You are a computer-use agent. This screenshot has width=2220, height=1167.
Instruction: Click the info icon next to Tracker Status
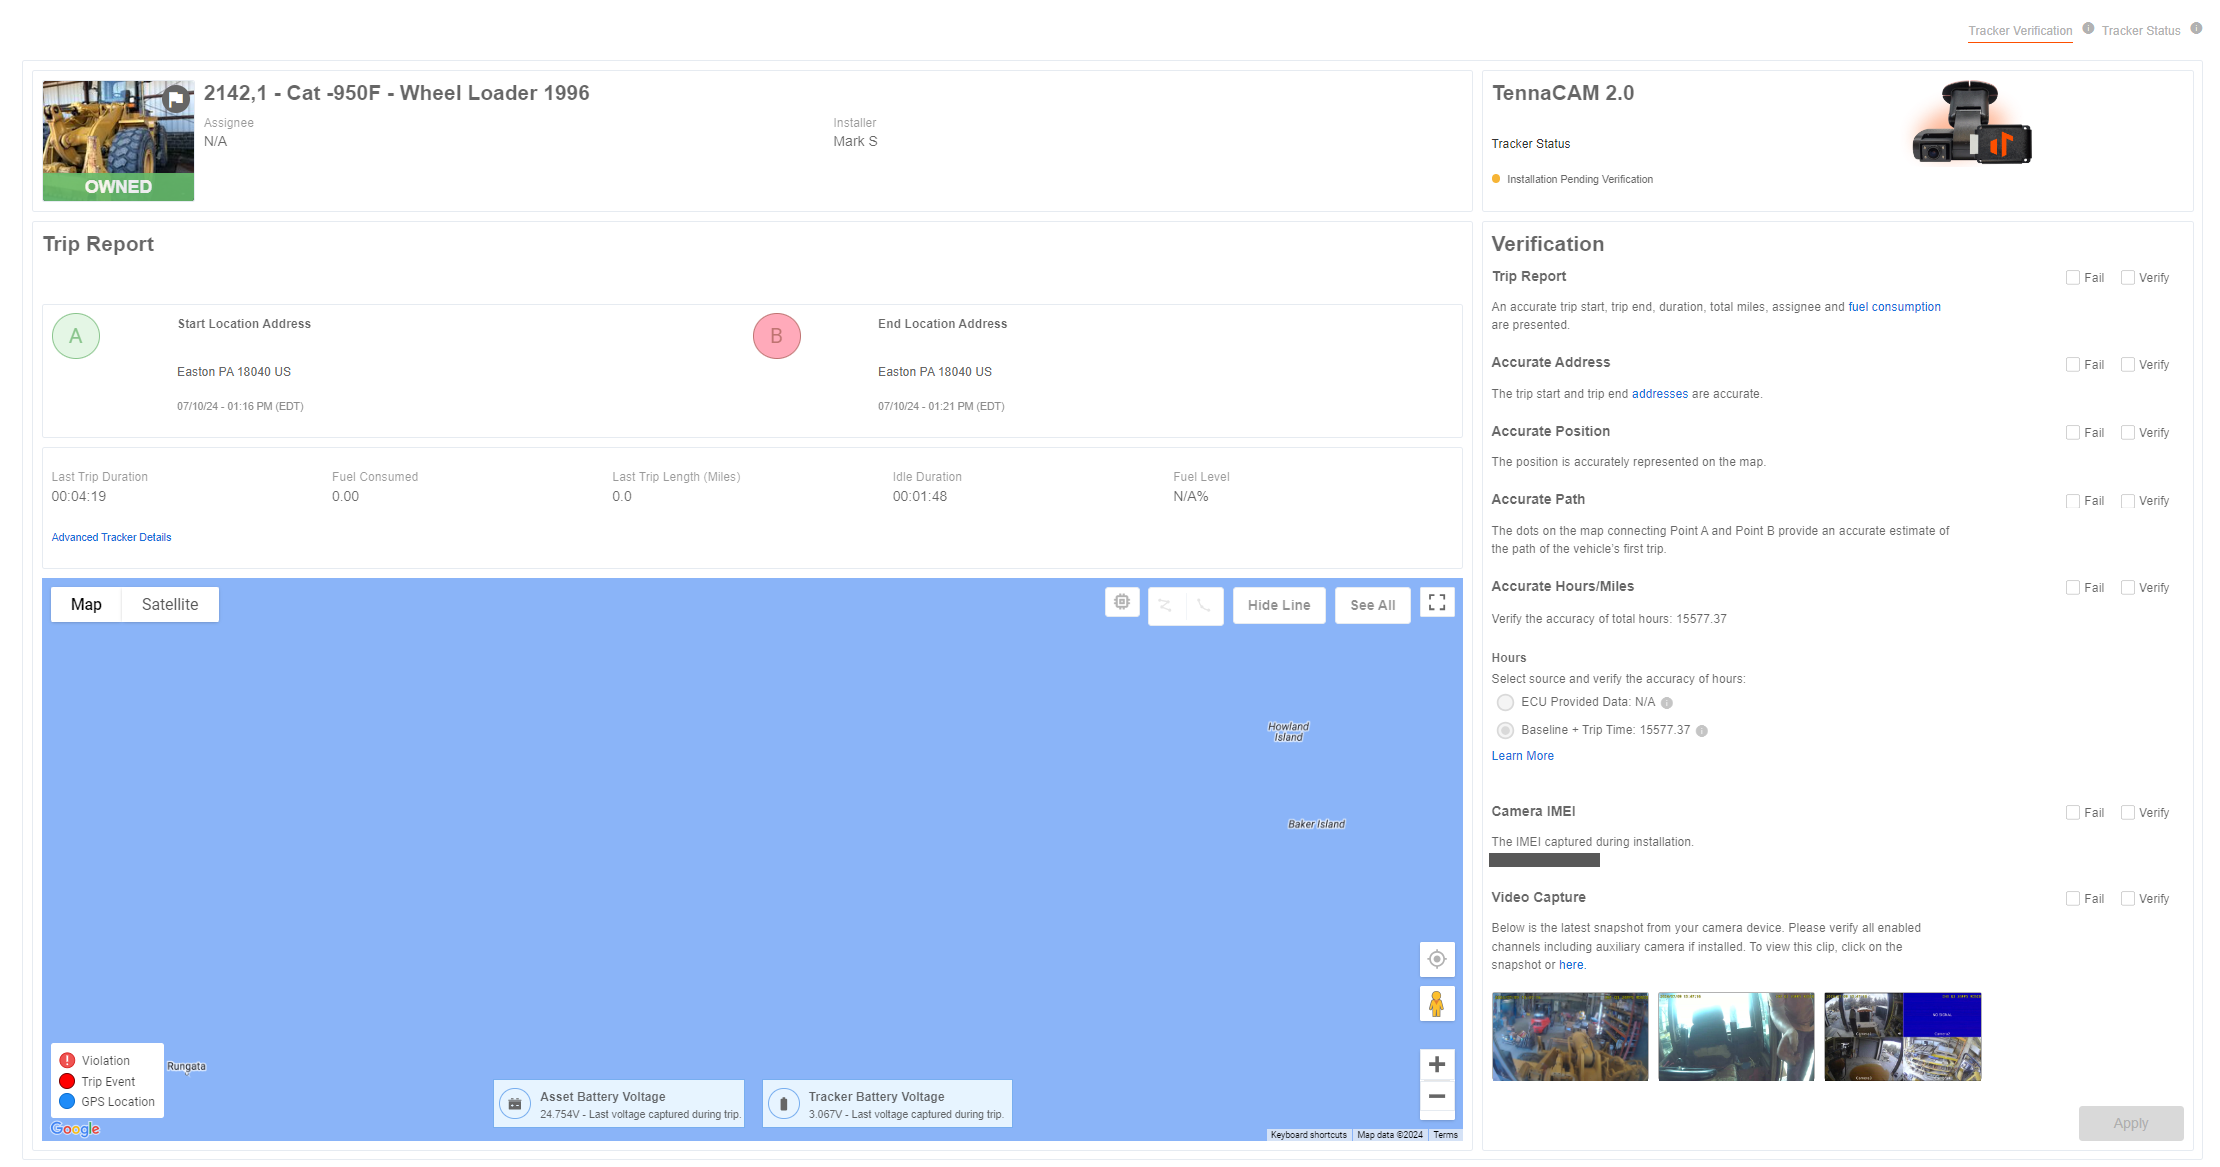tap(2196, 29)
